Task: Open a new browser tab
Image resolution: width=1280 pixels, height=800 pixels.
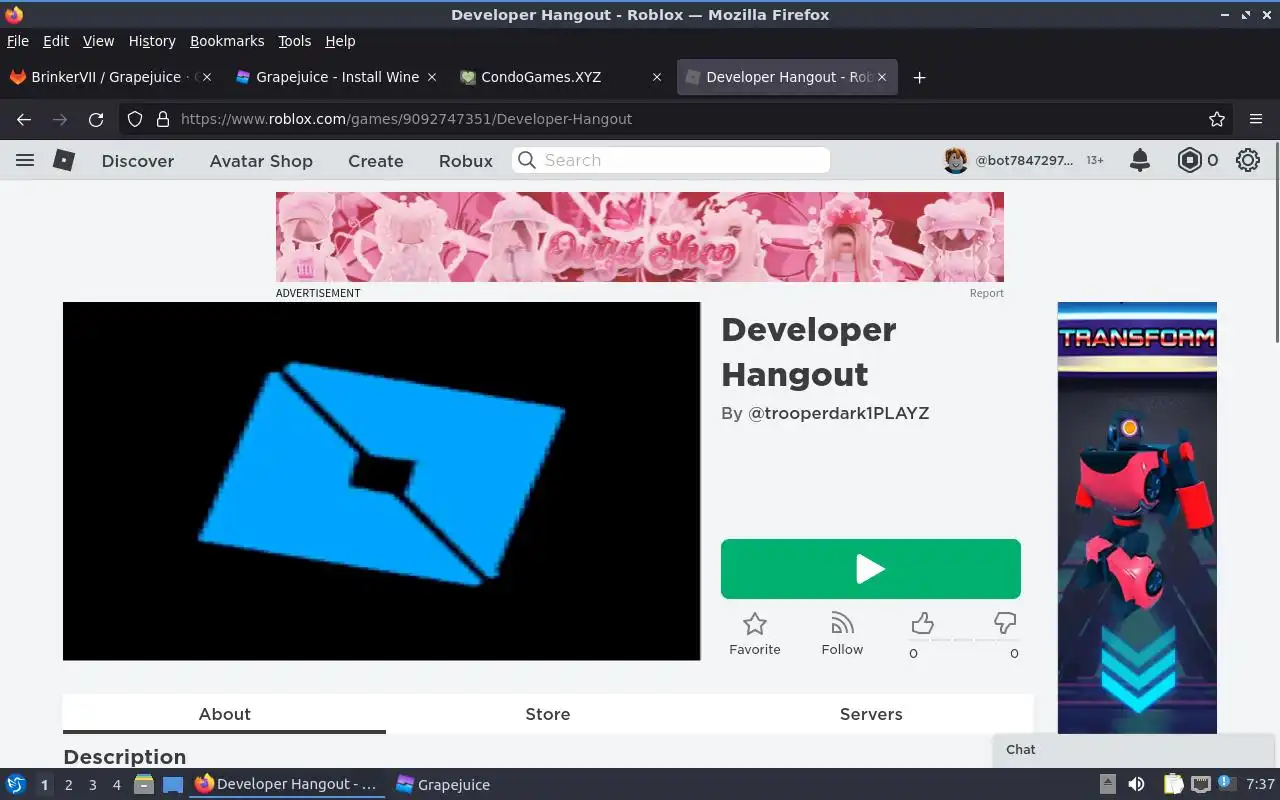Action: [x=920, y=77]
